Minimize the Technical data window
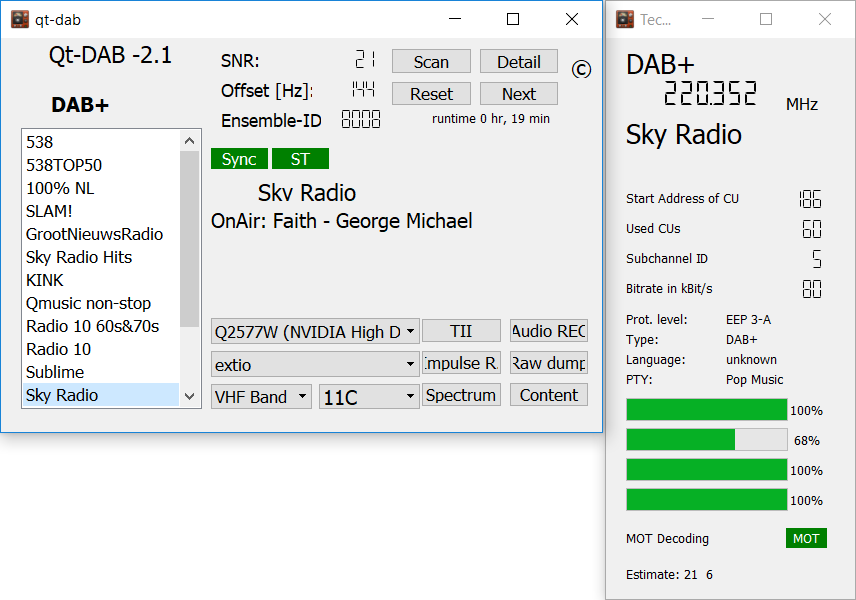 pyautogui.click(x=708, y=19)
